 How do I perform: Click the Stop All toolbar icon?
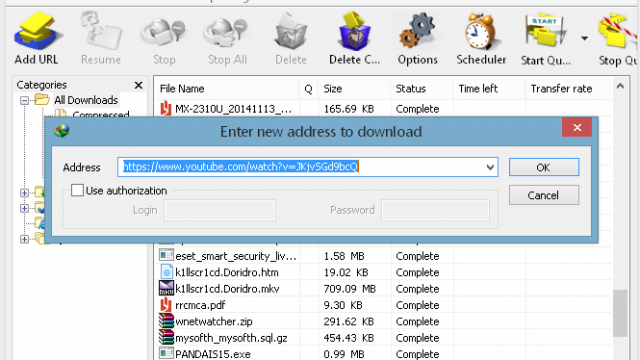click(x=227, y=38)
